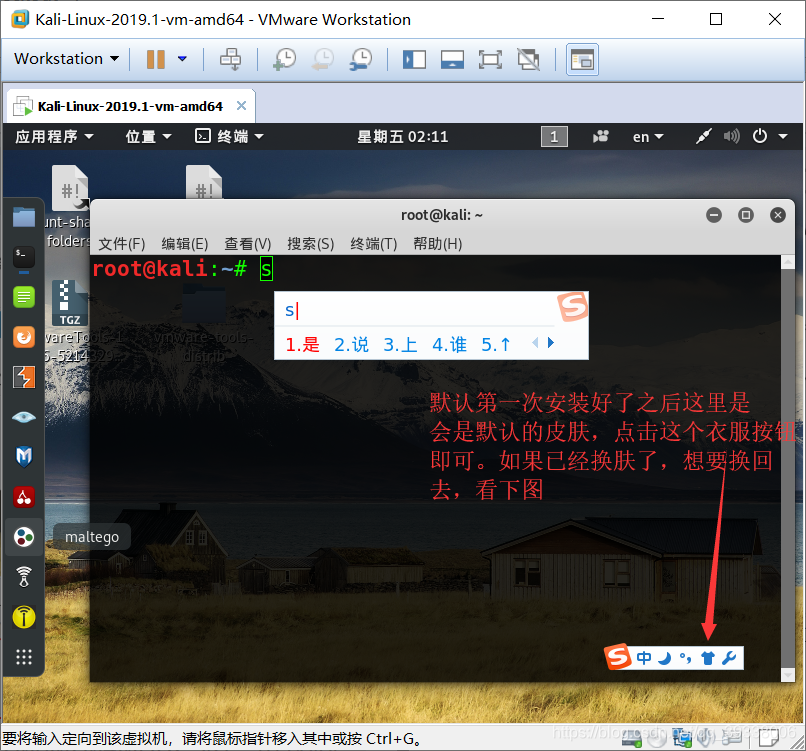
Task: Toggle the thumbnail bar view
Action: [x=452, y=59]
